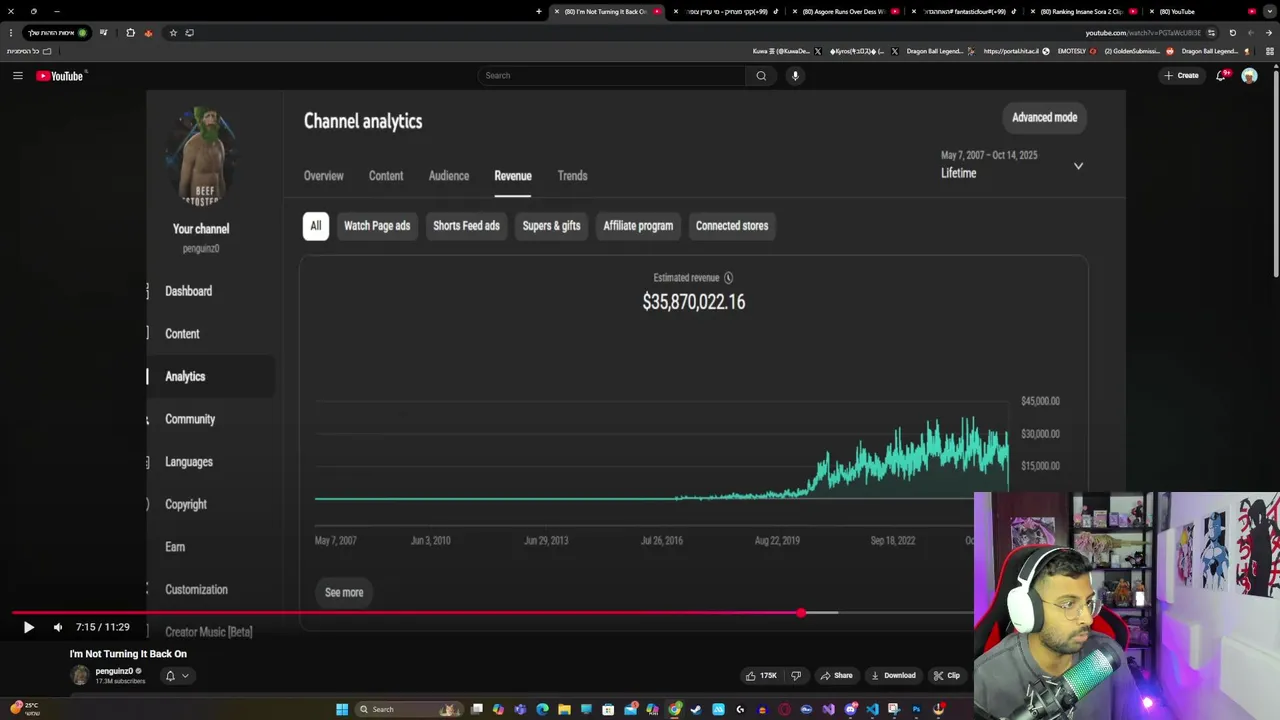The width and height of the screenshot is (1280, 720).
Task: Open File Explorer from the taskbar
Action: tap(564, 710)
